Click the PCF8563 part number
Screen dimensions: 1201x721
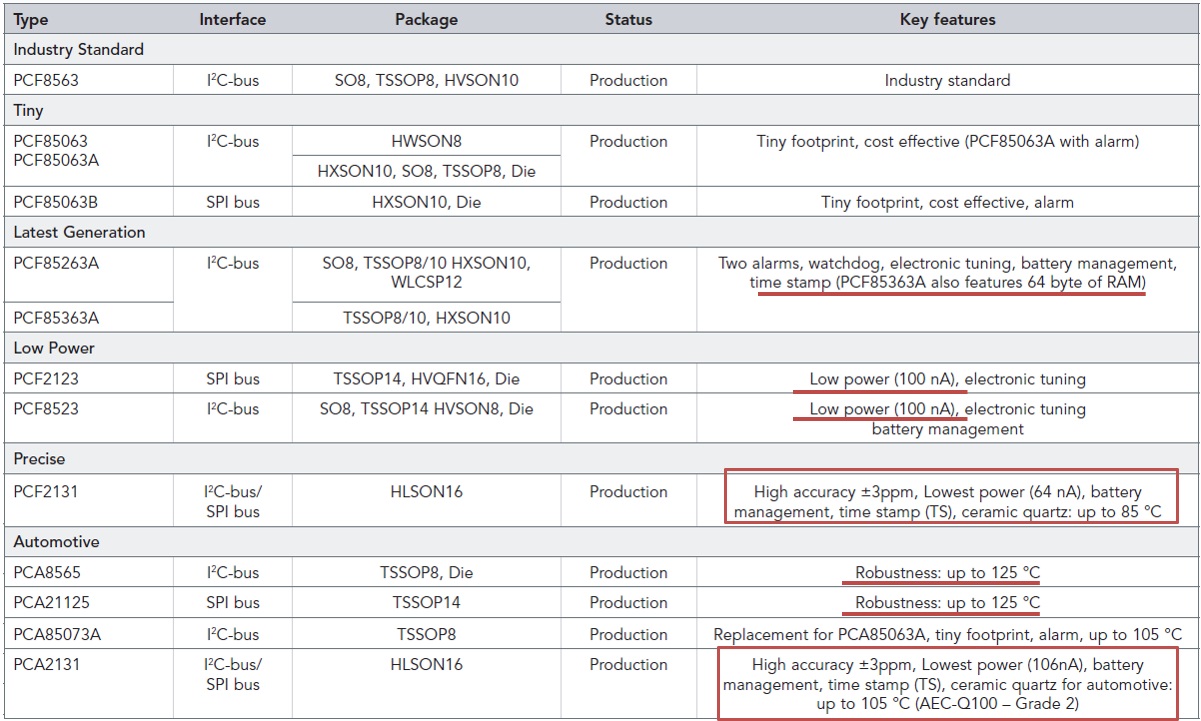(x=46, y=80)
